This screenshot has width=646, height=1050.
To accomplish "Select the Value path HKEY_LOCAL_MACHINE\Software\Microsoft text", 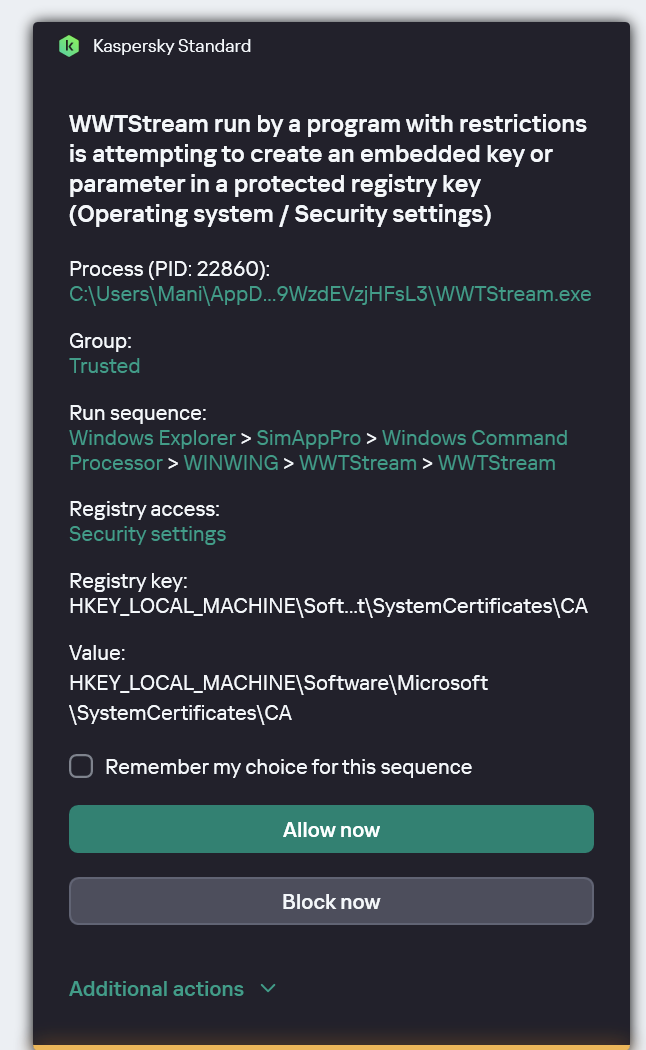I will 278,683.
